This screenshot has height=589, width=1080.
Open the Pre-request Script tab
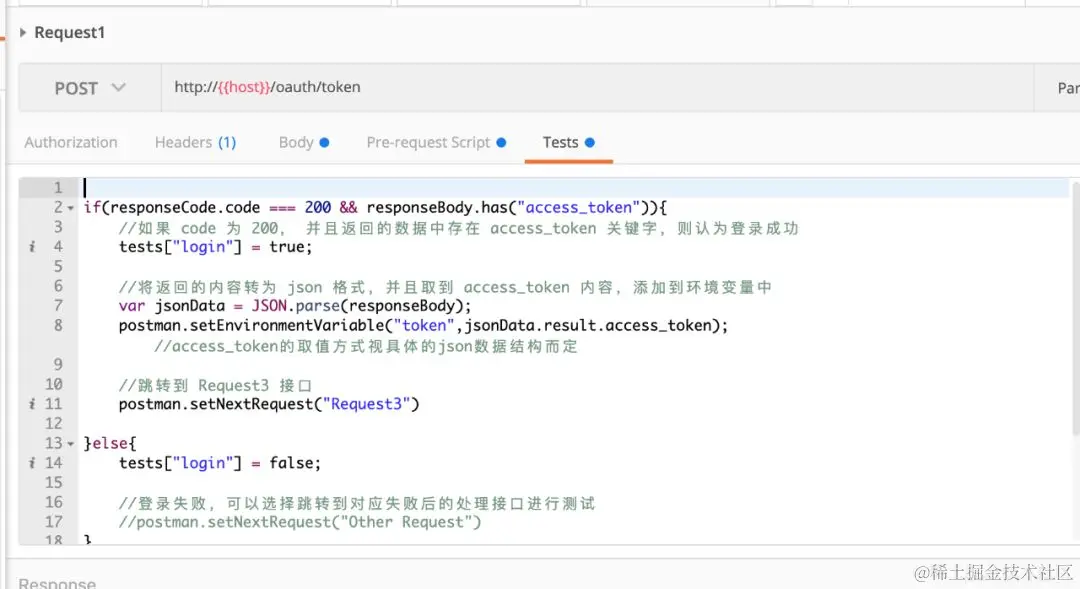tap(428, 143)
